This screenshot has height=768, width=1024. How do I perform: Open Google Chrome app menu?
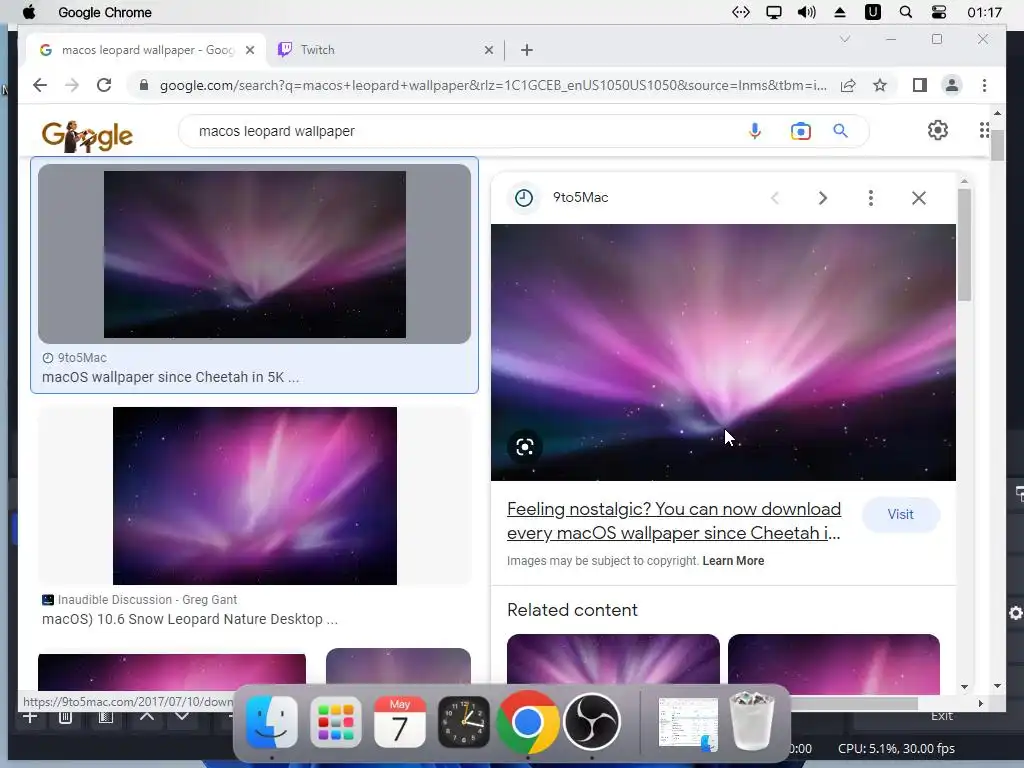[x=104, y=12]
